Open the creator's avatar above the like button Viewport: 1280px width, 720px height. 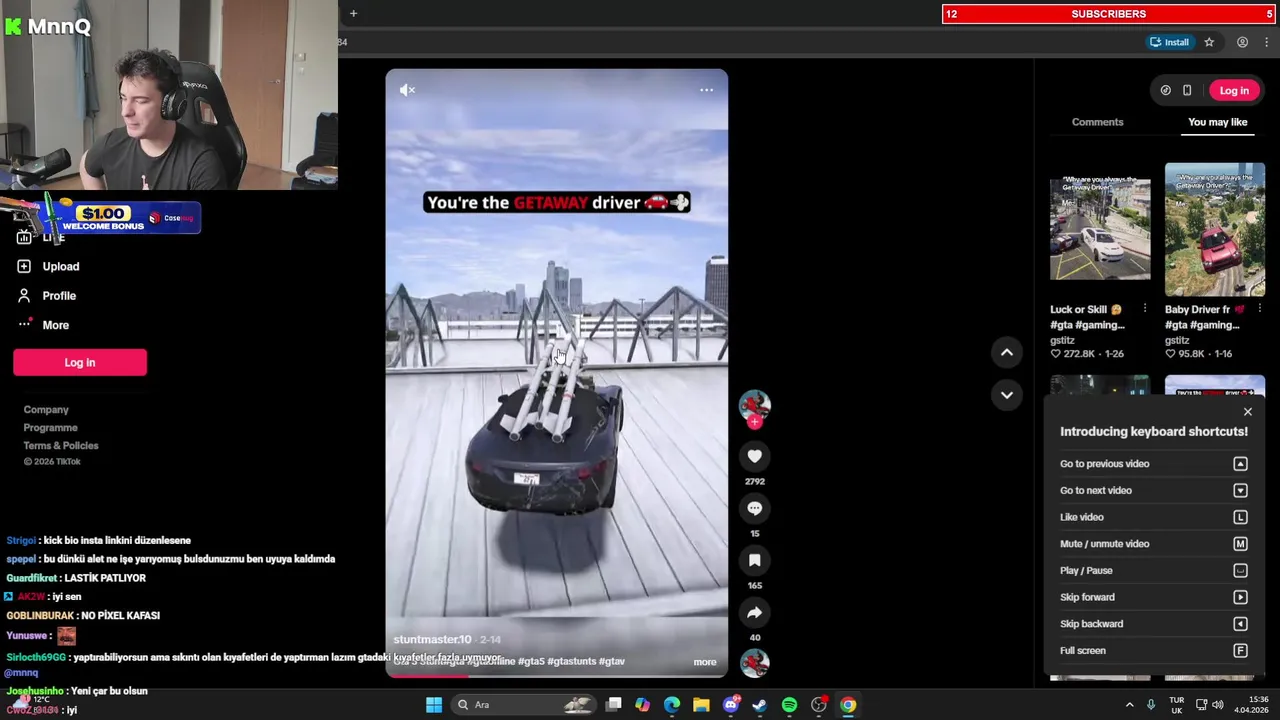point(755,405)
